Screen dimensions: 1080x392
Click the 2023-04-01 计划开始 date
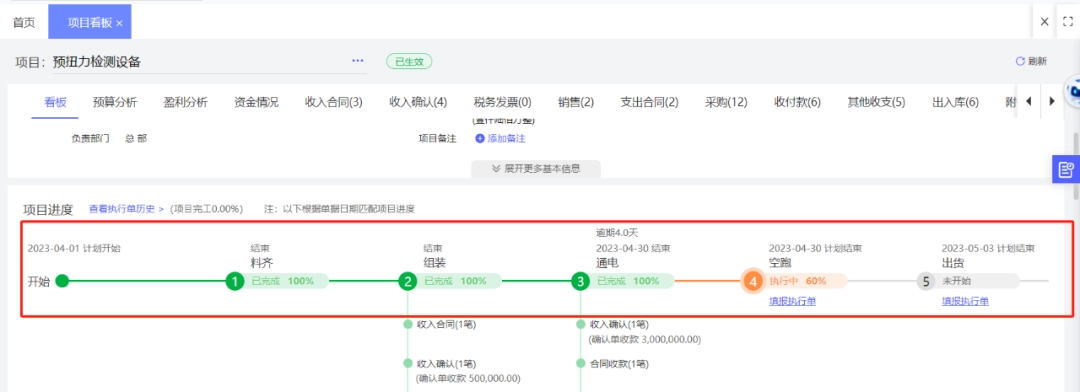(74, 248)
